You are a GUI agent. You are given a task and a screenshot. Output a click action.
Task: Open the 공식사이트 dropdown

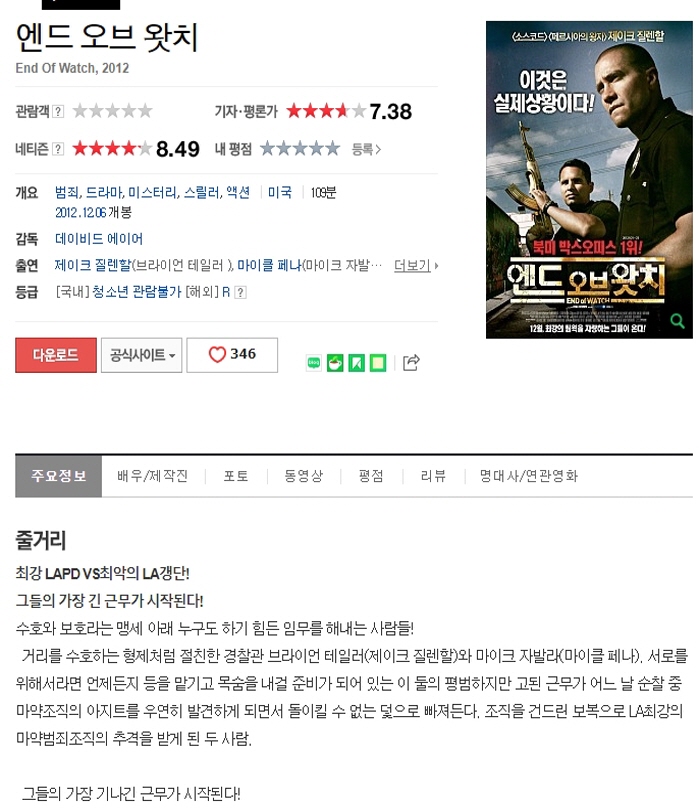pos(141,355)
